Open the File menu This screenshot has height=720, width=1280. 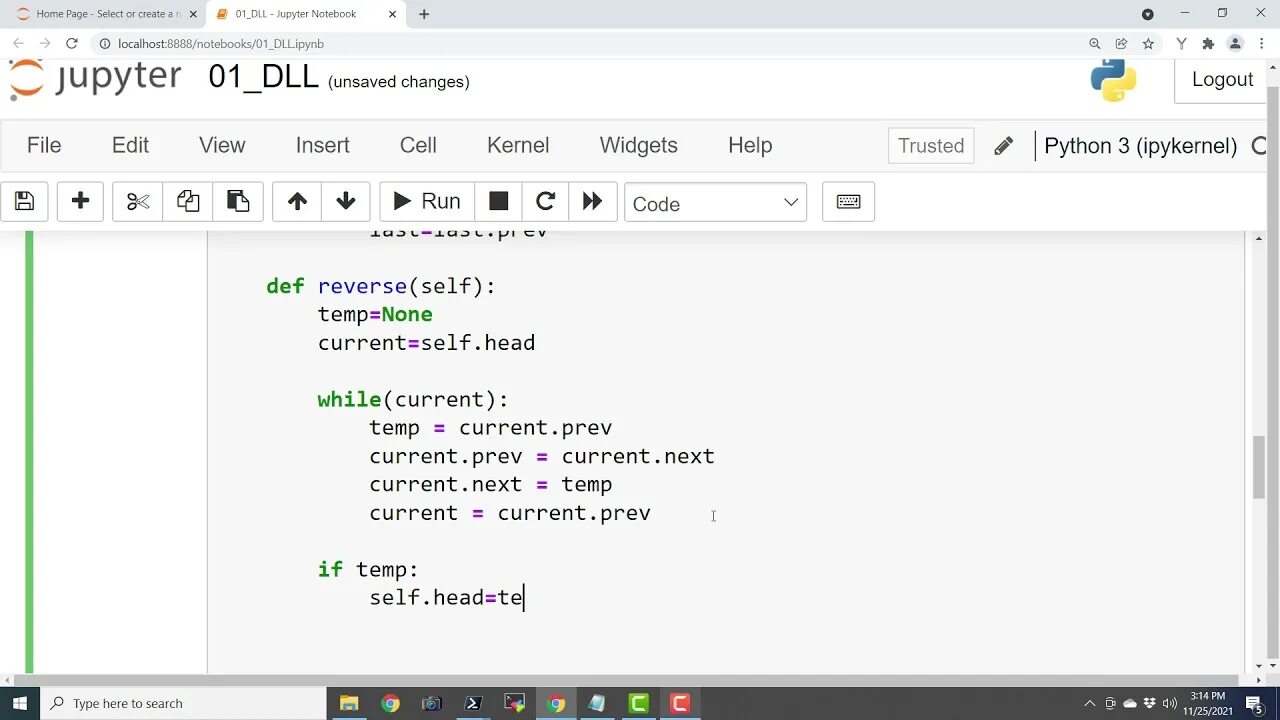(44, 145)
